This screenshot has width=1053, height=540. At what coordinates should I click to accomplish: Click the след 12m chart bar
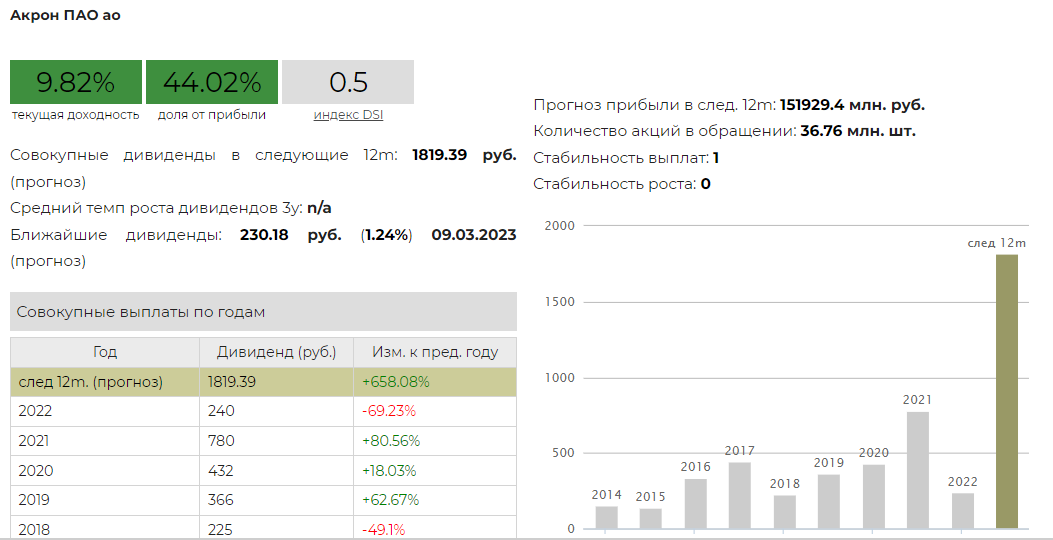(1007, 392)
